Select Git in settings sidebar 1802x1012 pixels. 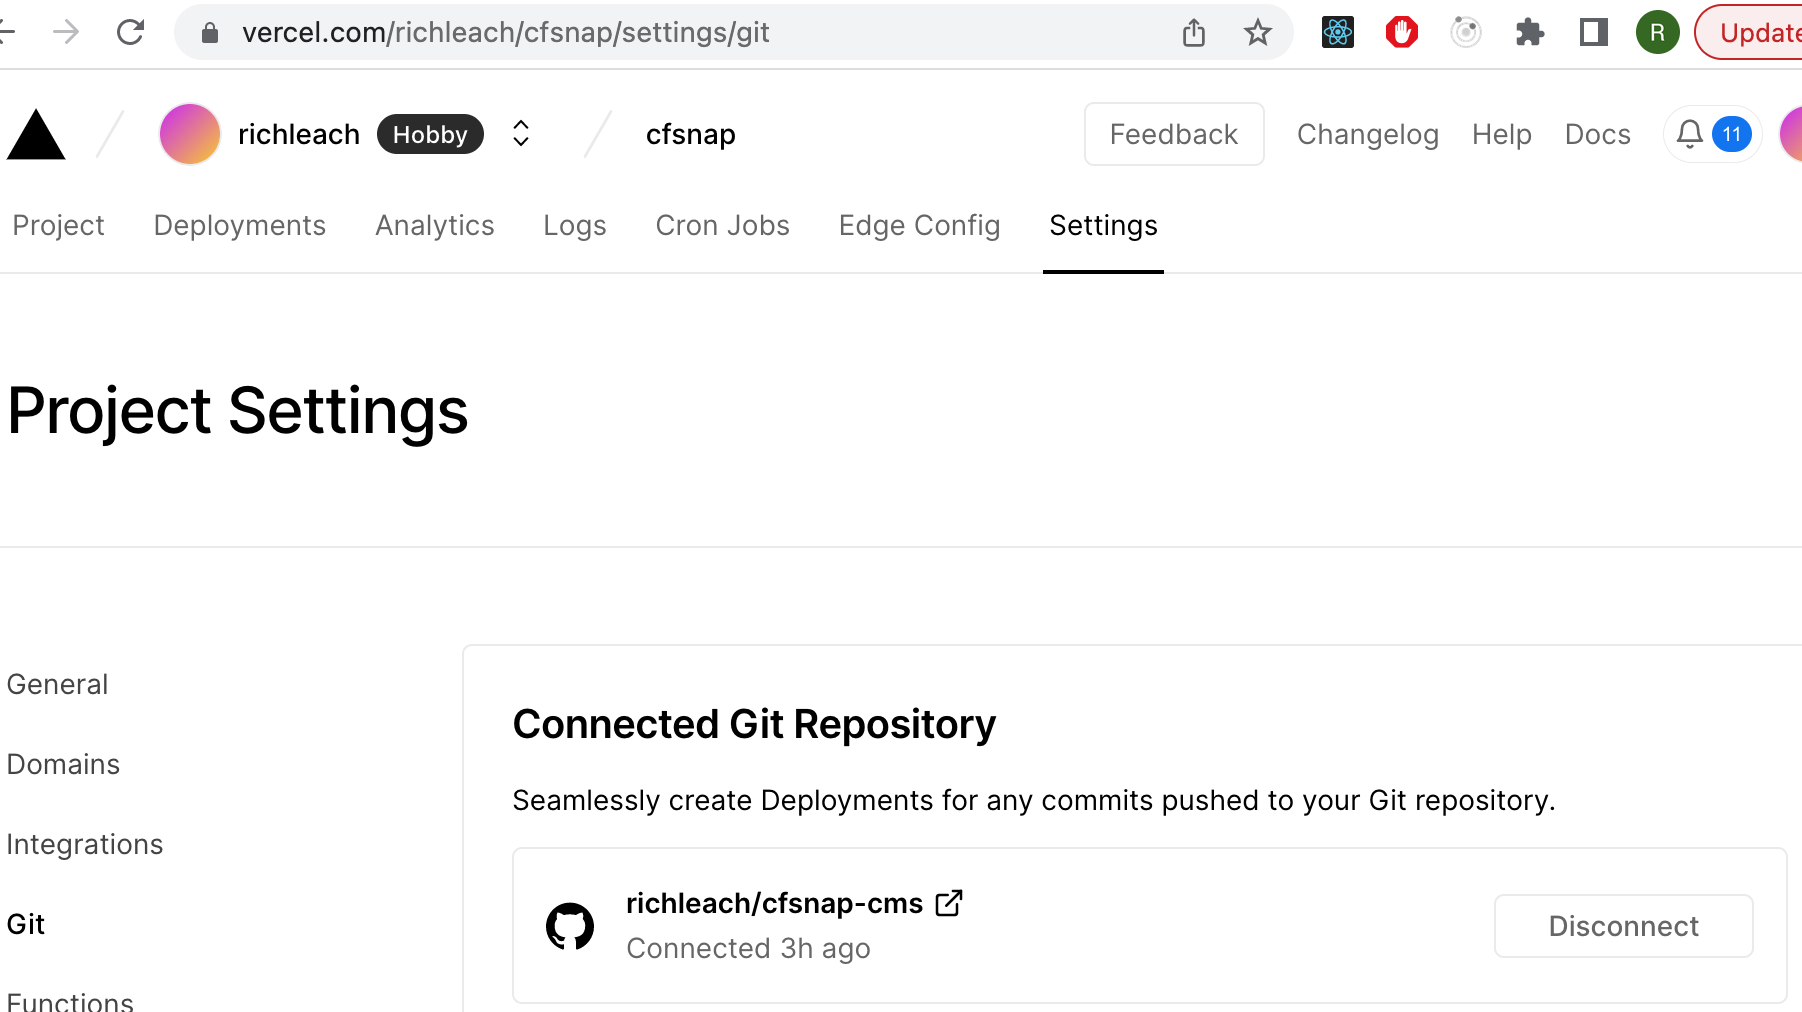(26, 924)
